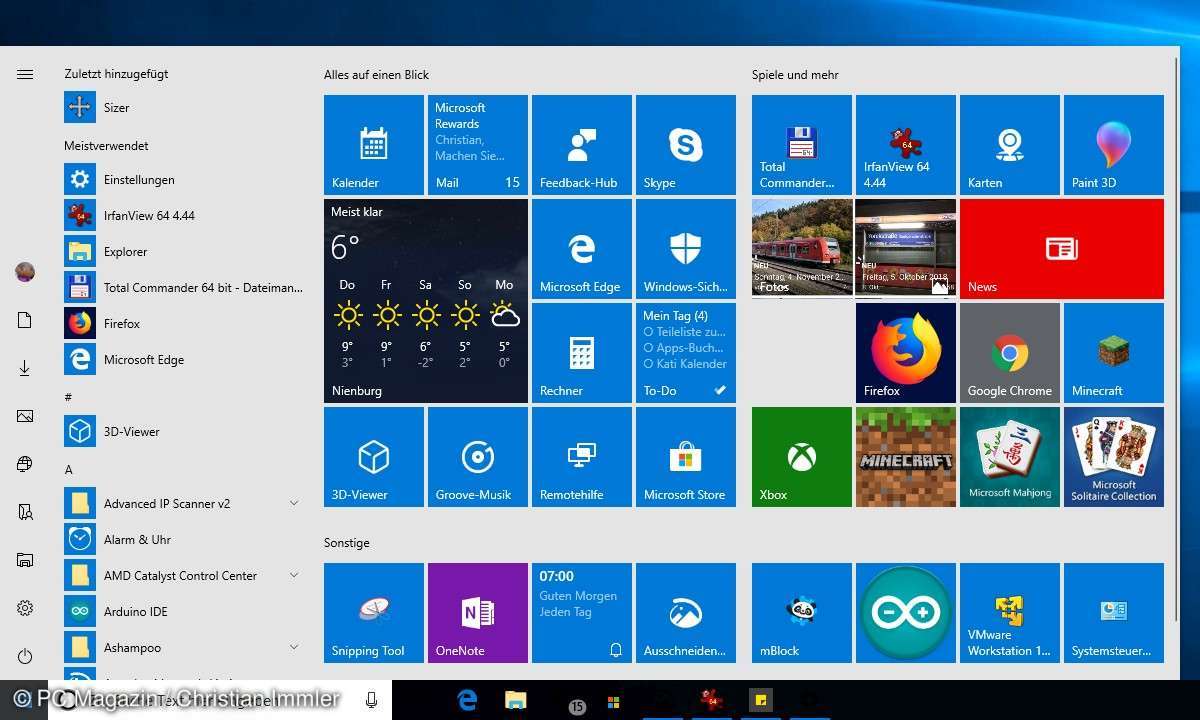
Task: Open Microsoft Edge from the taskbar
Action: pyautogui.click(x=467, y=700)
